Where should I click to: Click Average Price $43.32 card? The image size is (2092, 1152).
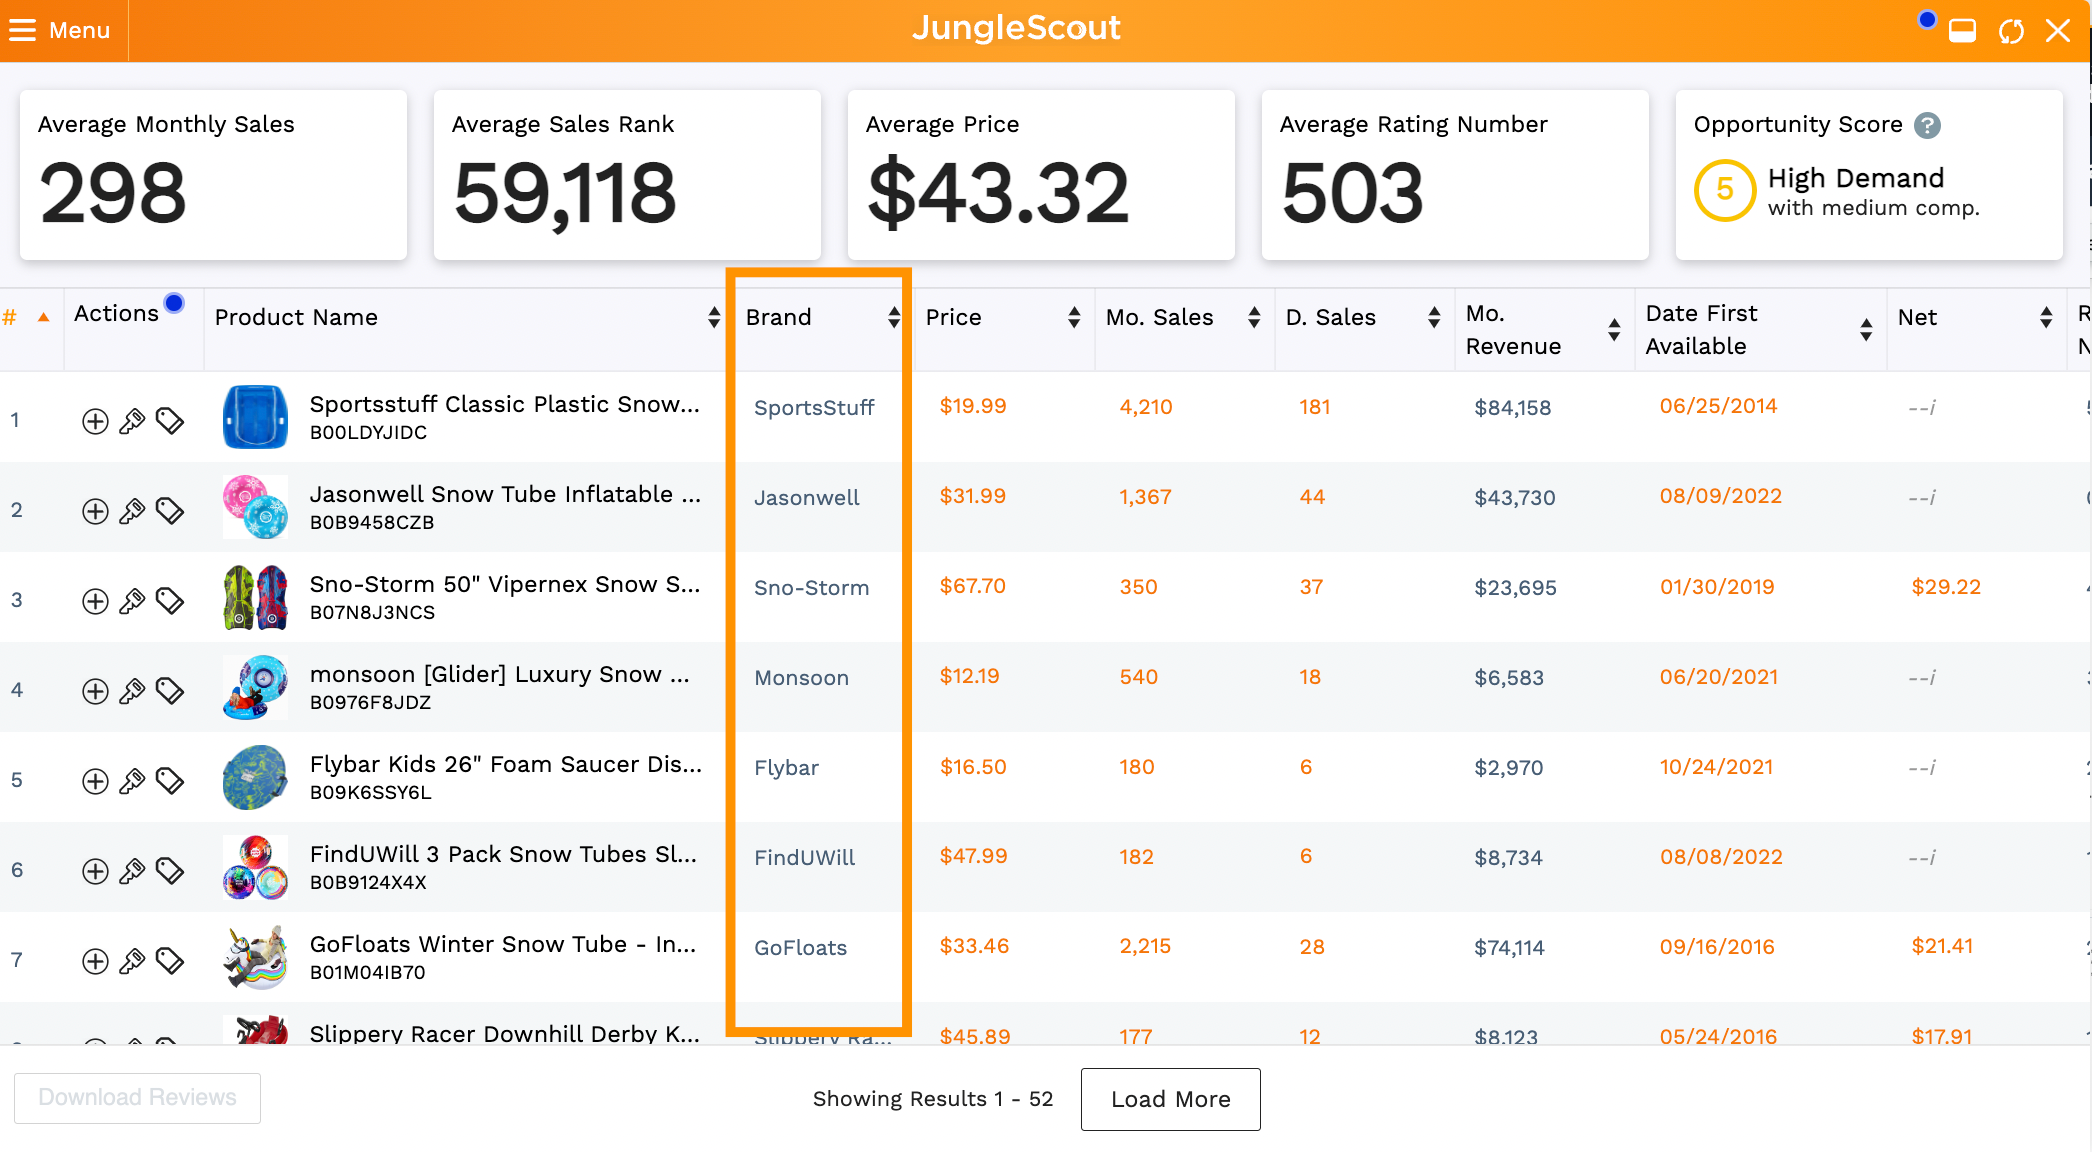[1041, 175]
